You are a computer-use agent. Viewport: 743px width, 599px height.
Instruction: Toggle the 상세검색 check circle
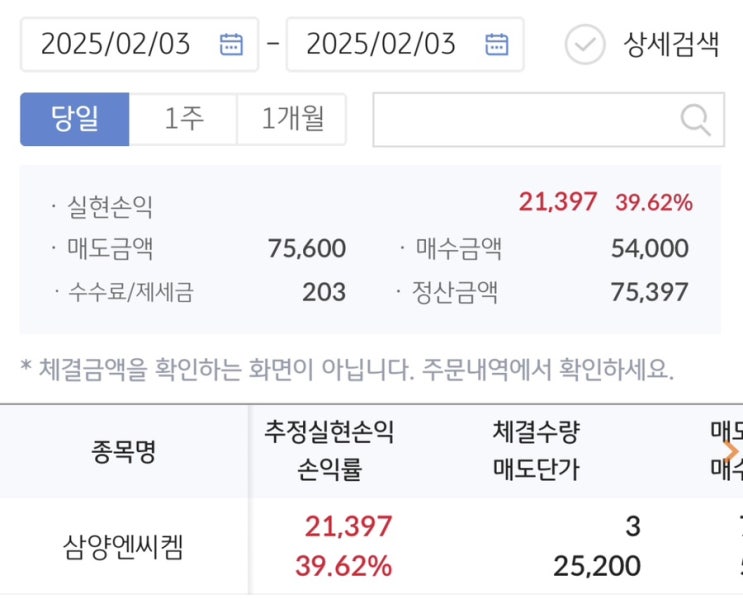pyautogui.click(x=585, y=44)
